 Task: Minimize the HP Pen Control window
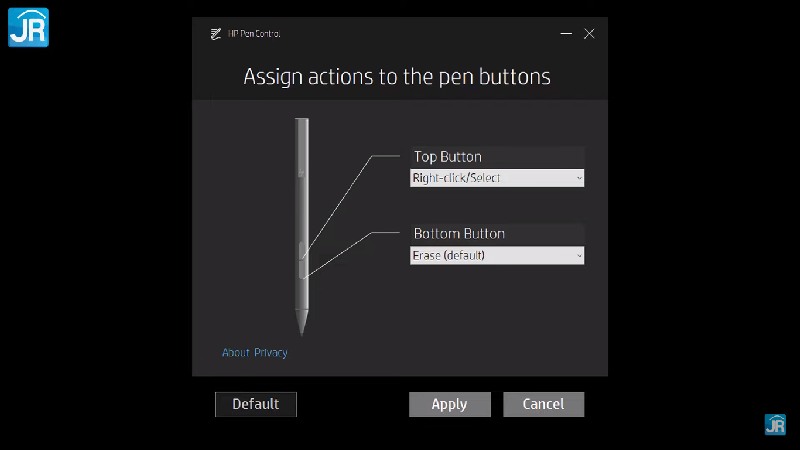(x=566, y=34)
